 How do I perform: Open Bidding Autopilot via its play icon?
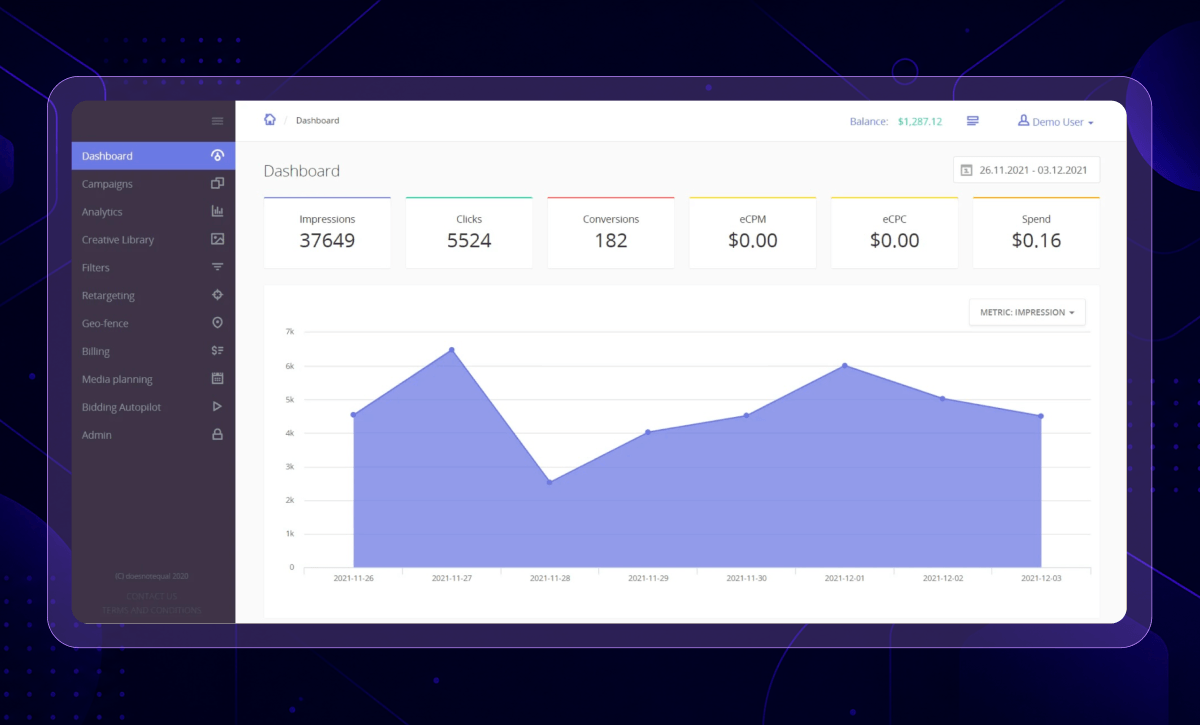point(217,407)
